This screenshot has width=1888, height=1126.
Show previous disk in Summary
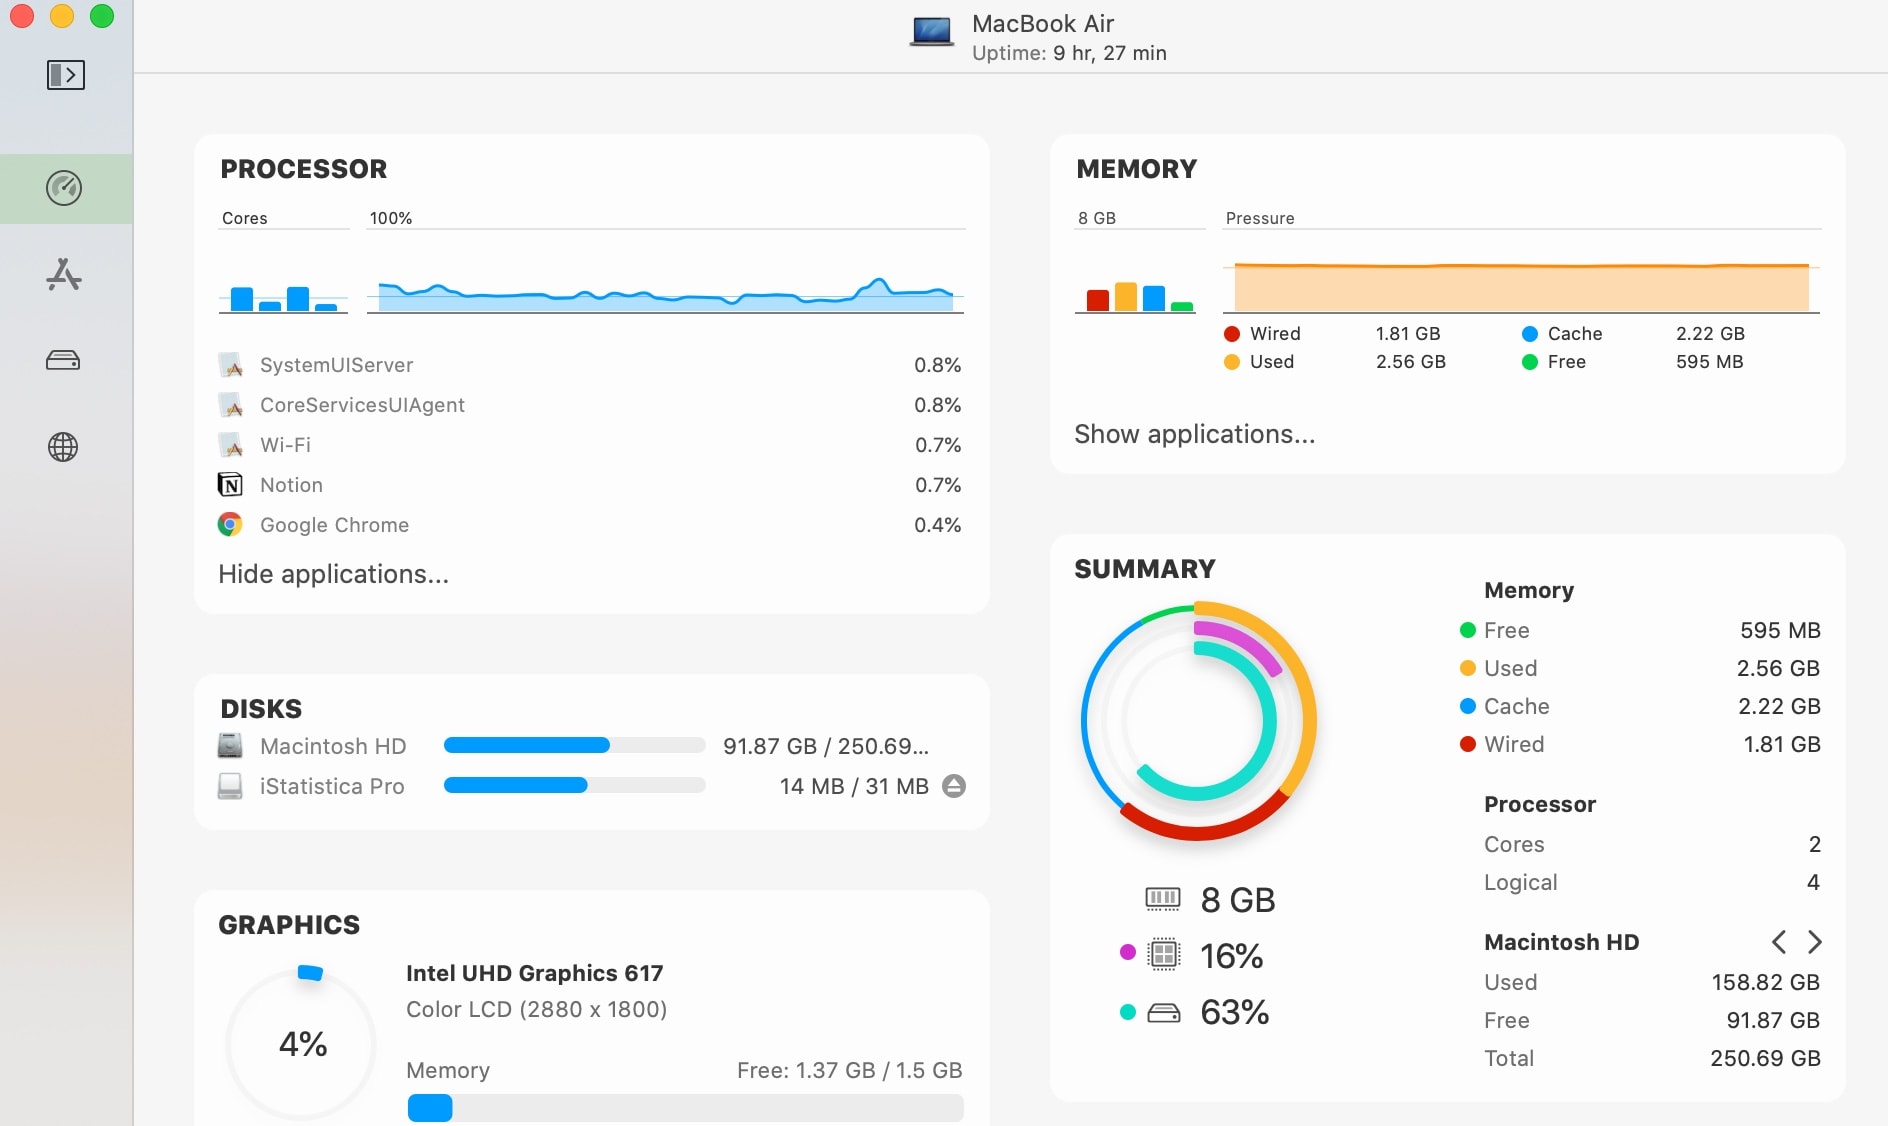pos(1778,942)
